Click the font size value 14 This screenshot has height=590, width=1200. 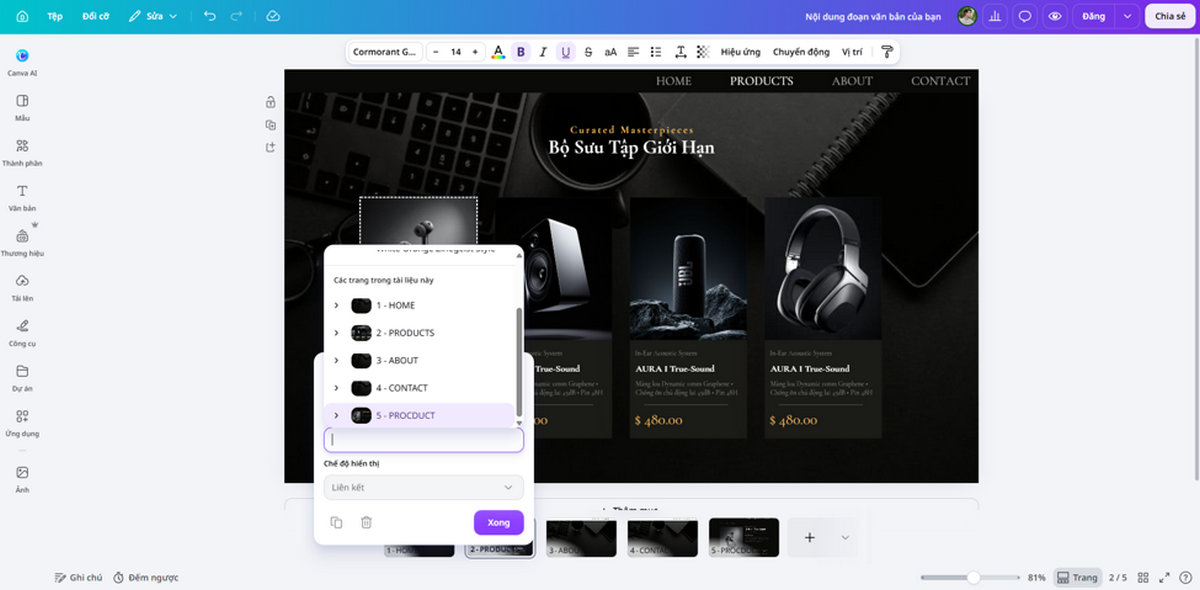(x=455, y=52)
